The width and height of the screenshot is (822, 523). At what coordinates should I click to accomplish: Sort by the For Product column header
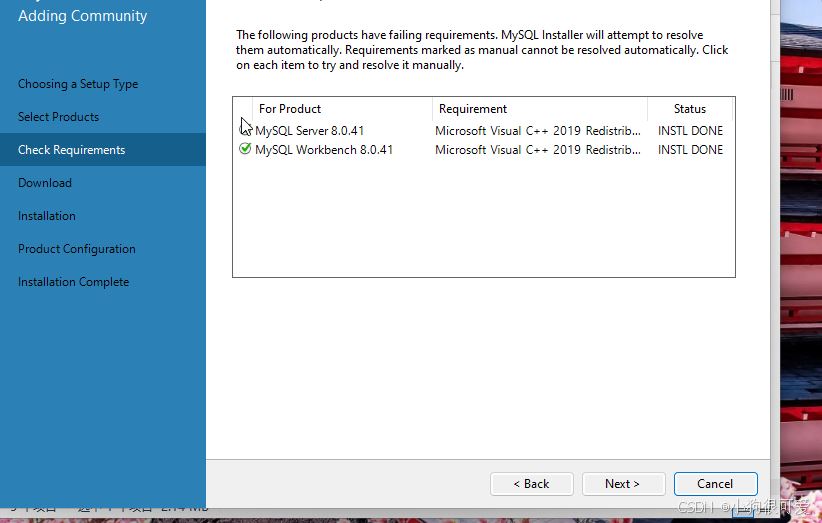tap(342, 109)
